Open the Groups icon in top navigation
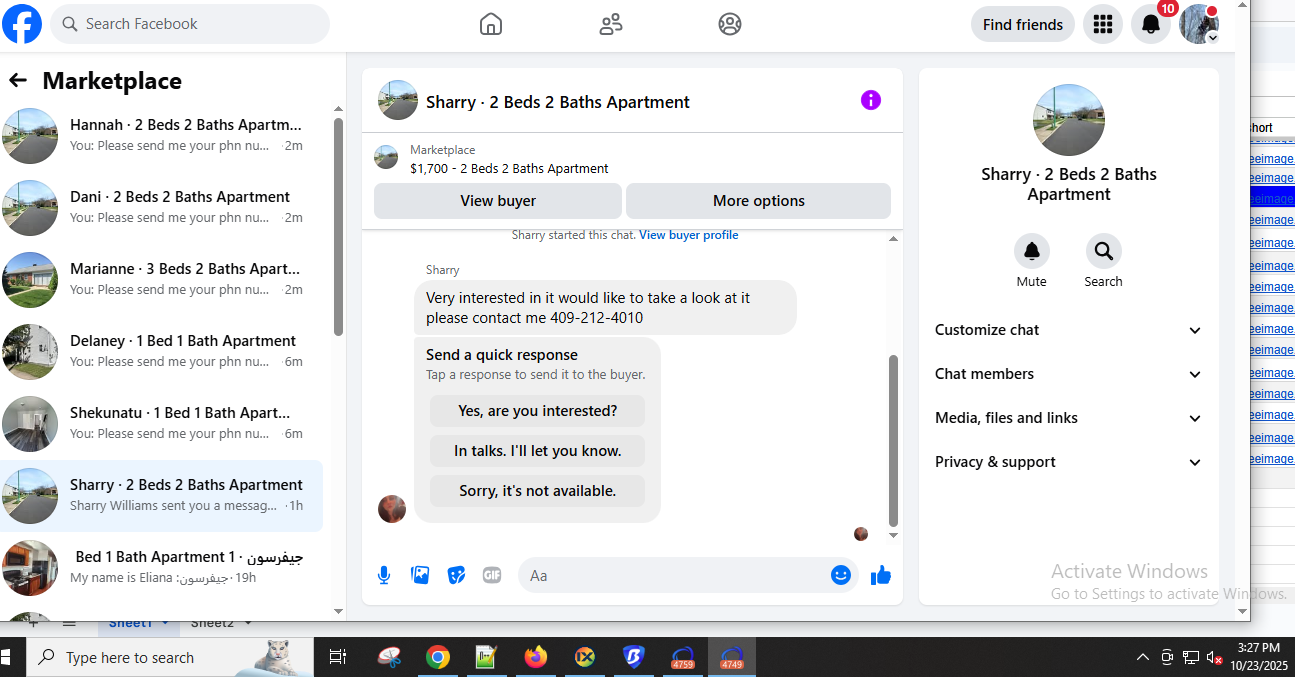This screenshot has height=677, width=1295. pyautogui.click(x=730, y=24)
